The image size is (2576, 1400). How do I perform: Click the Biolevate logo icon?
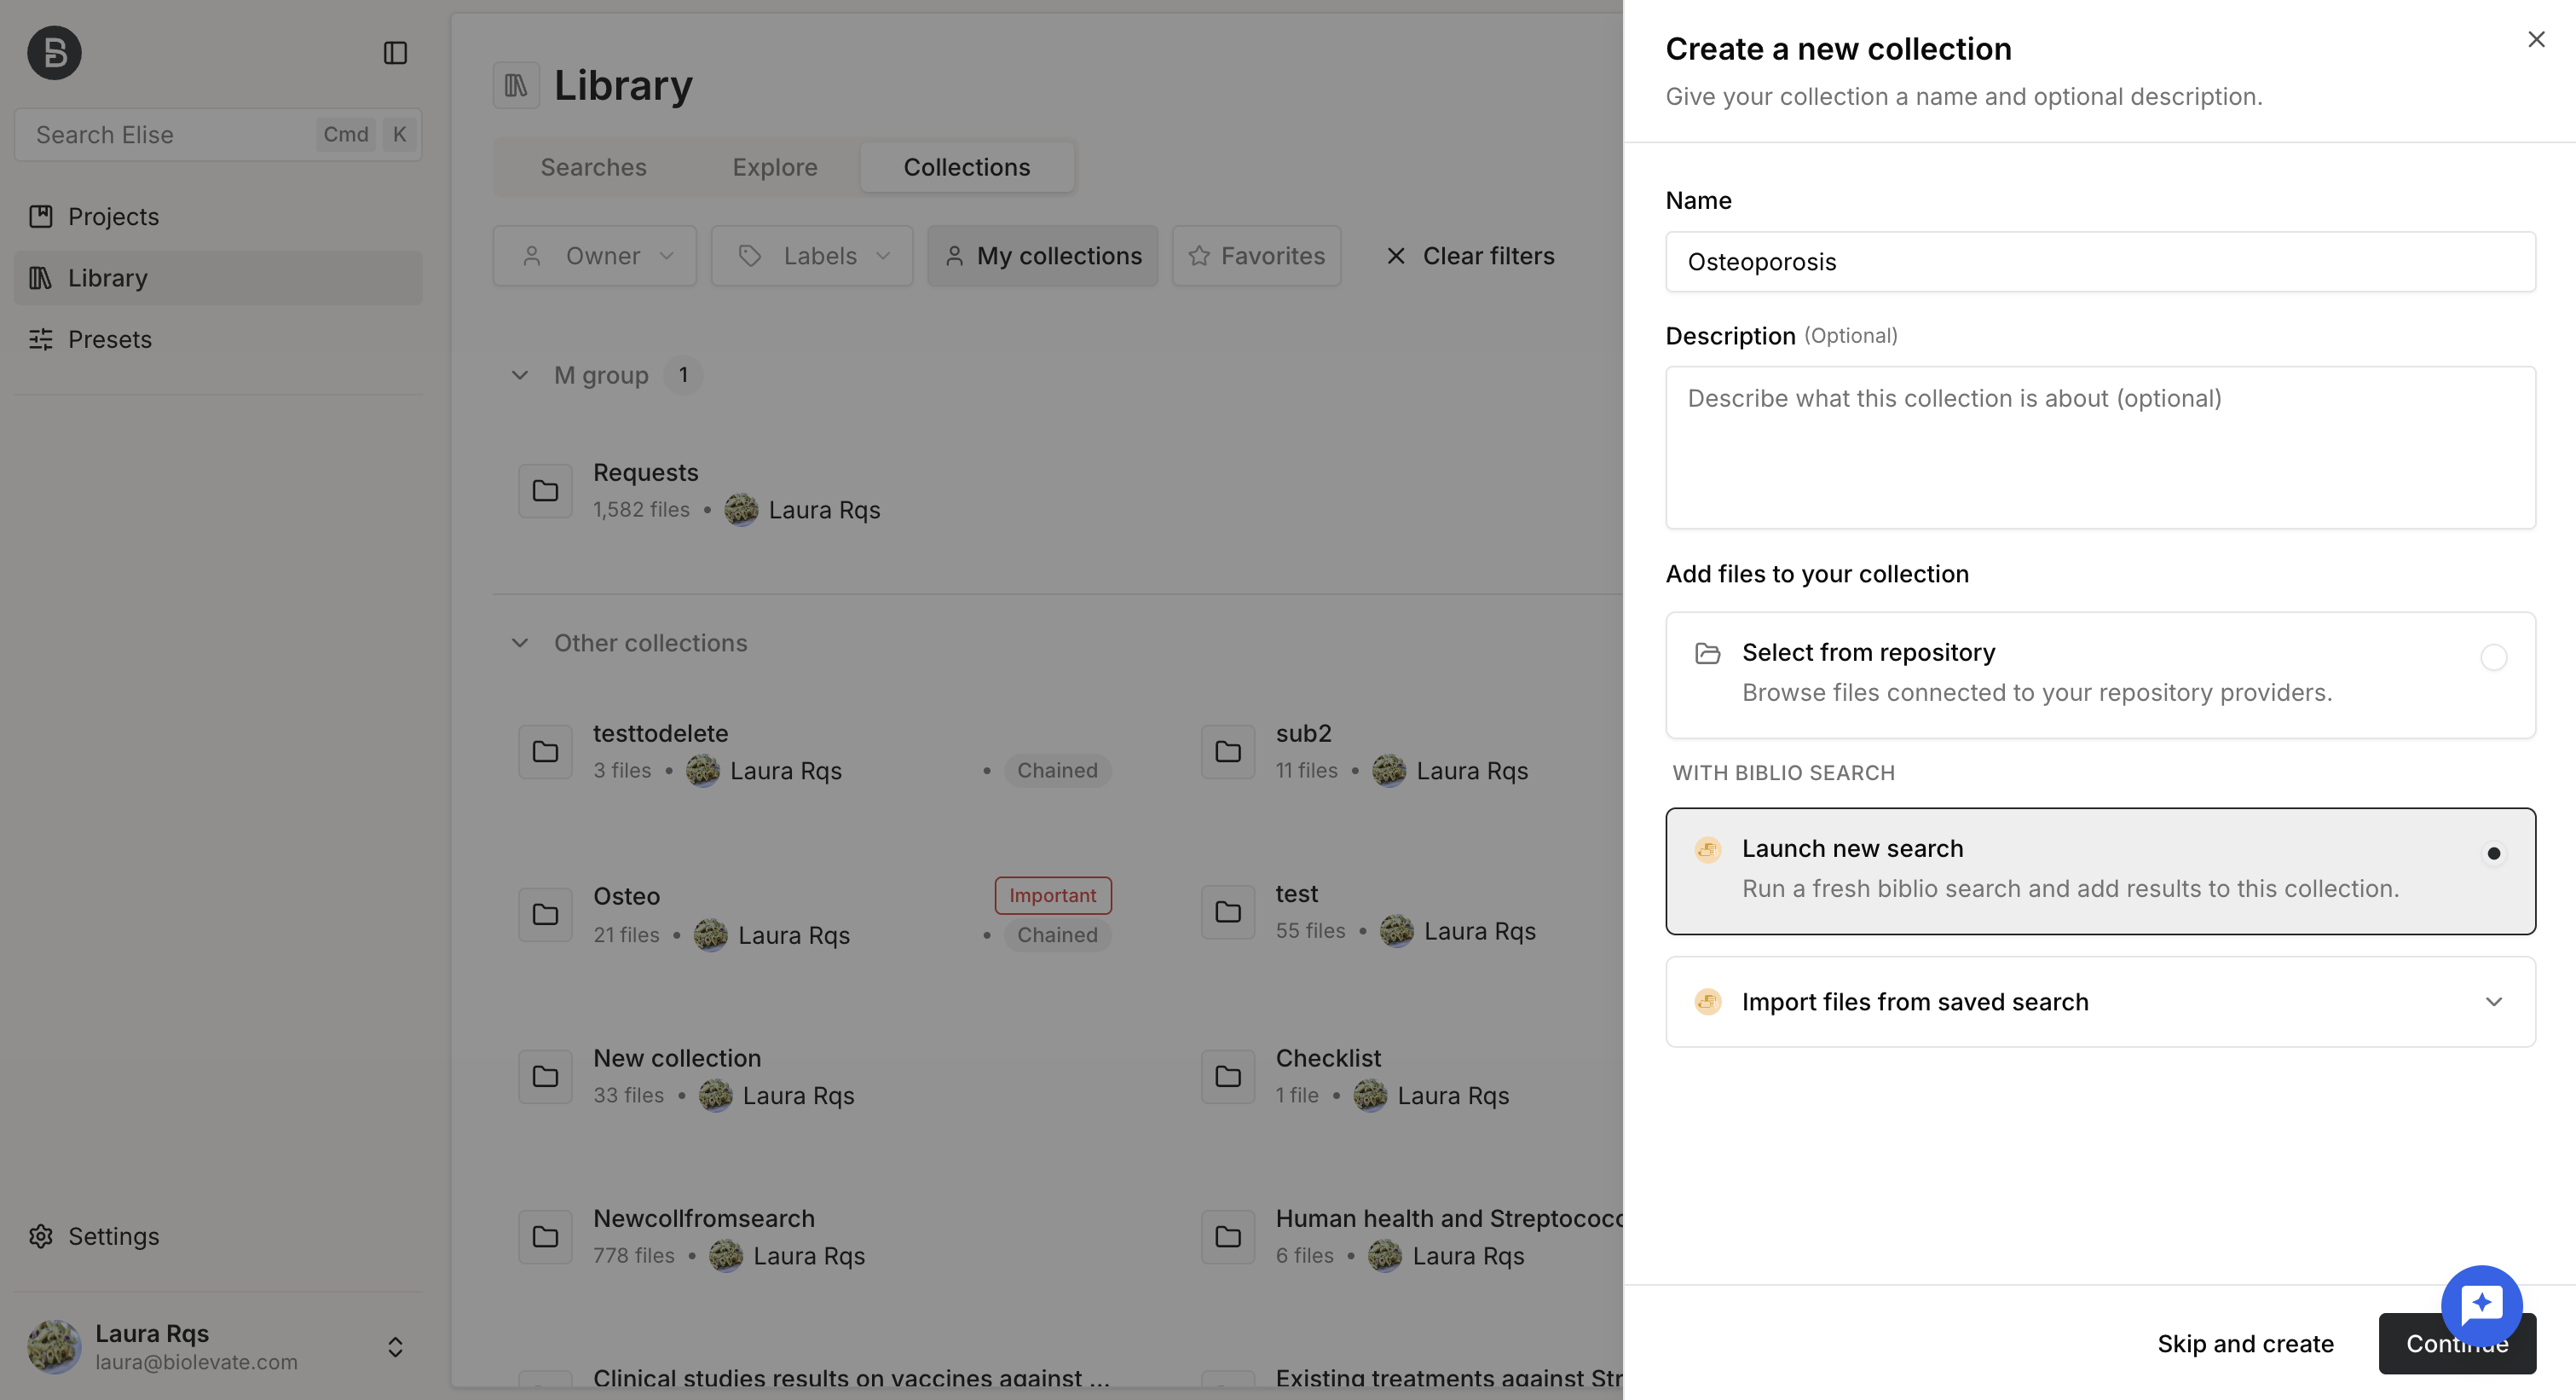(54, 52)
